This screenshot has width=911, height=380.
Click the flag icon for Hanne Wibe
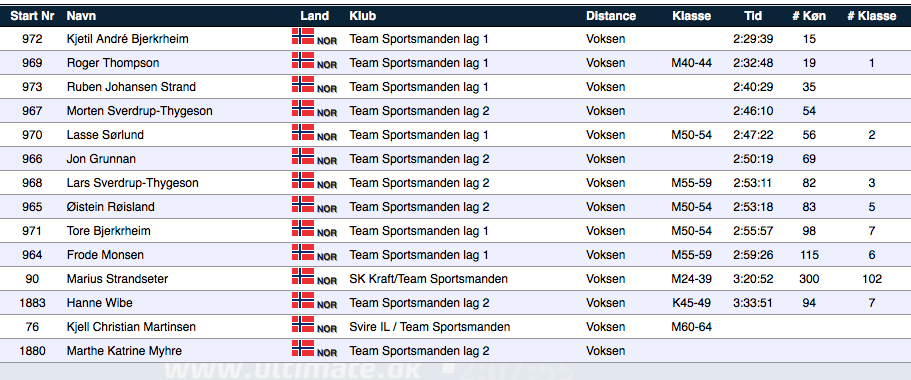303,300
